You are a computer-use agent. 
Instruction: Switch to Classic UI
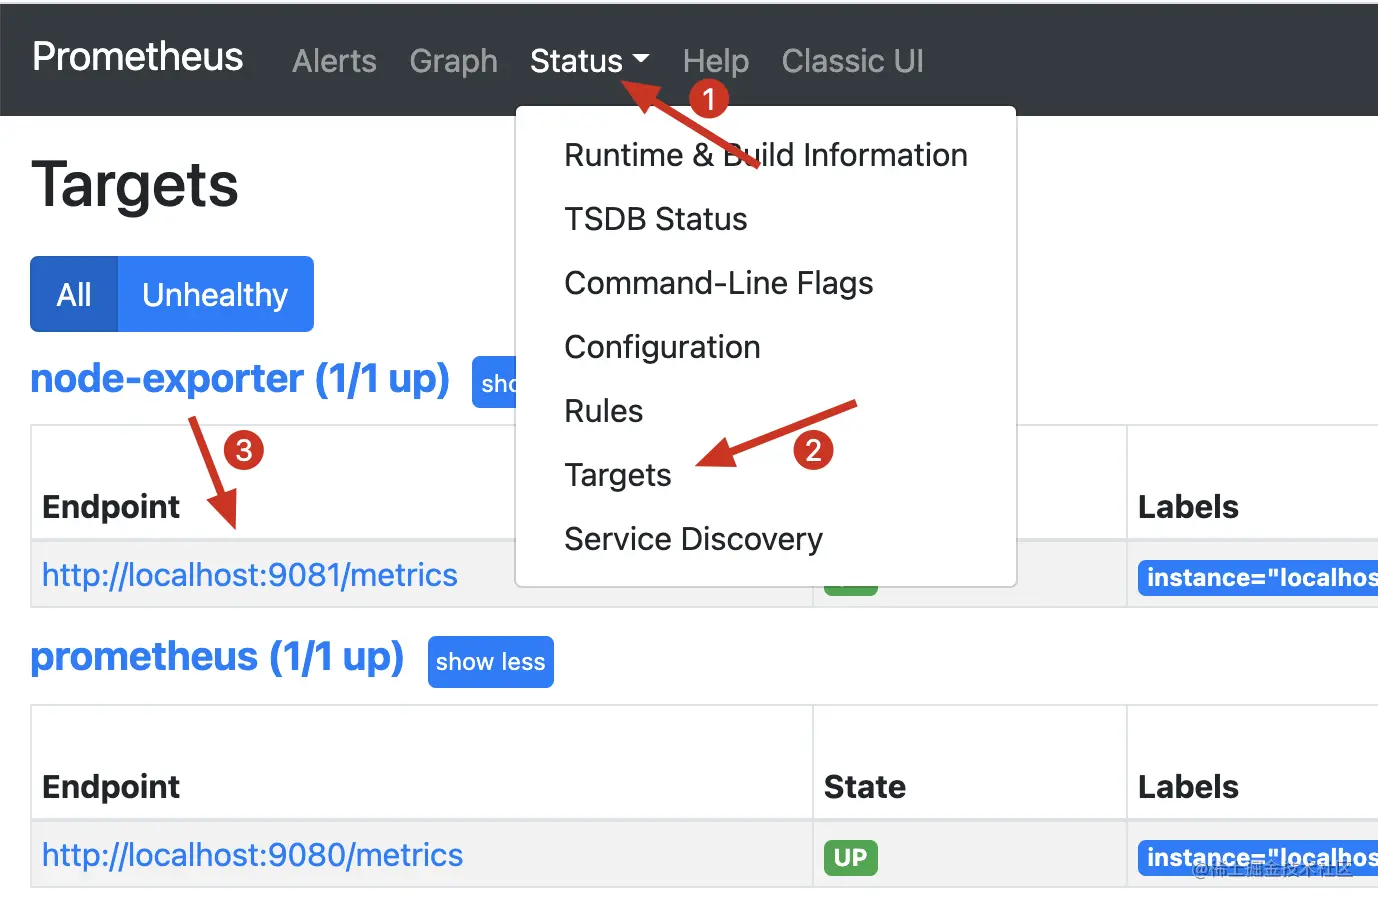(852, 61)
